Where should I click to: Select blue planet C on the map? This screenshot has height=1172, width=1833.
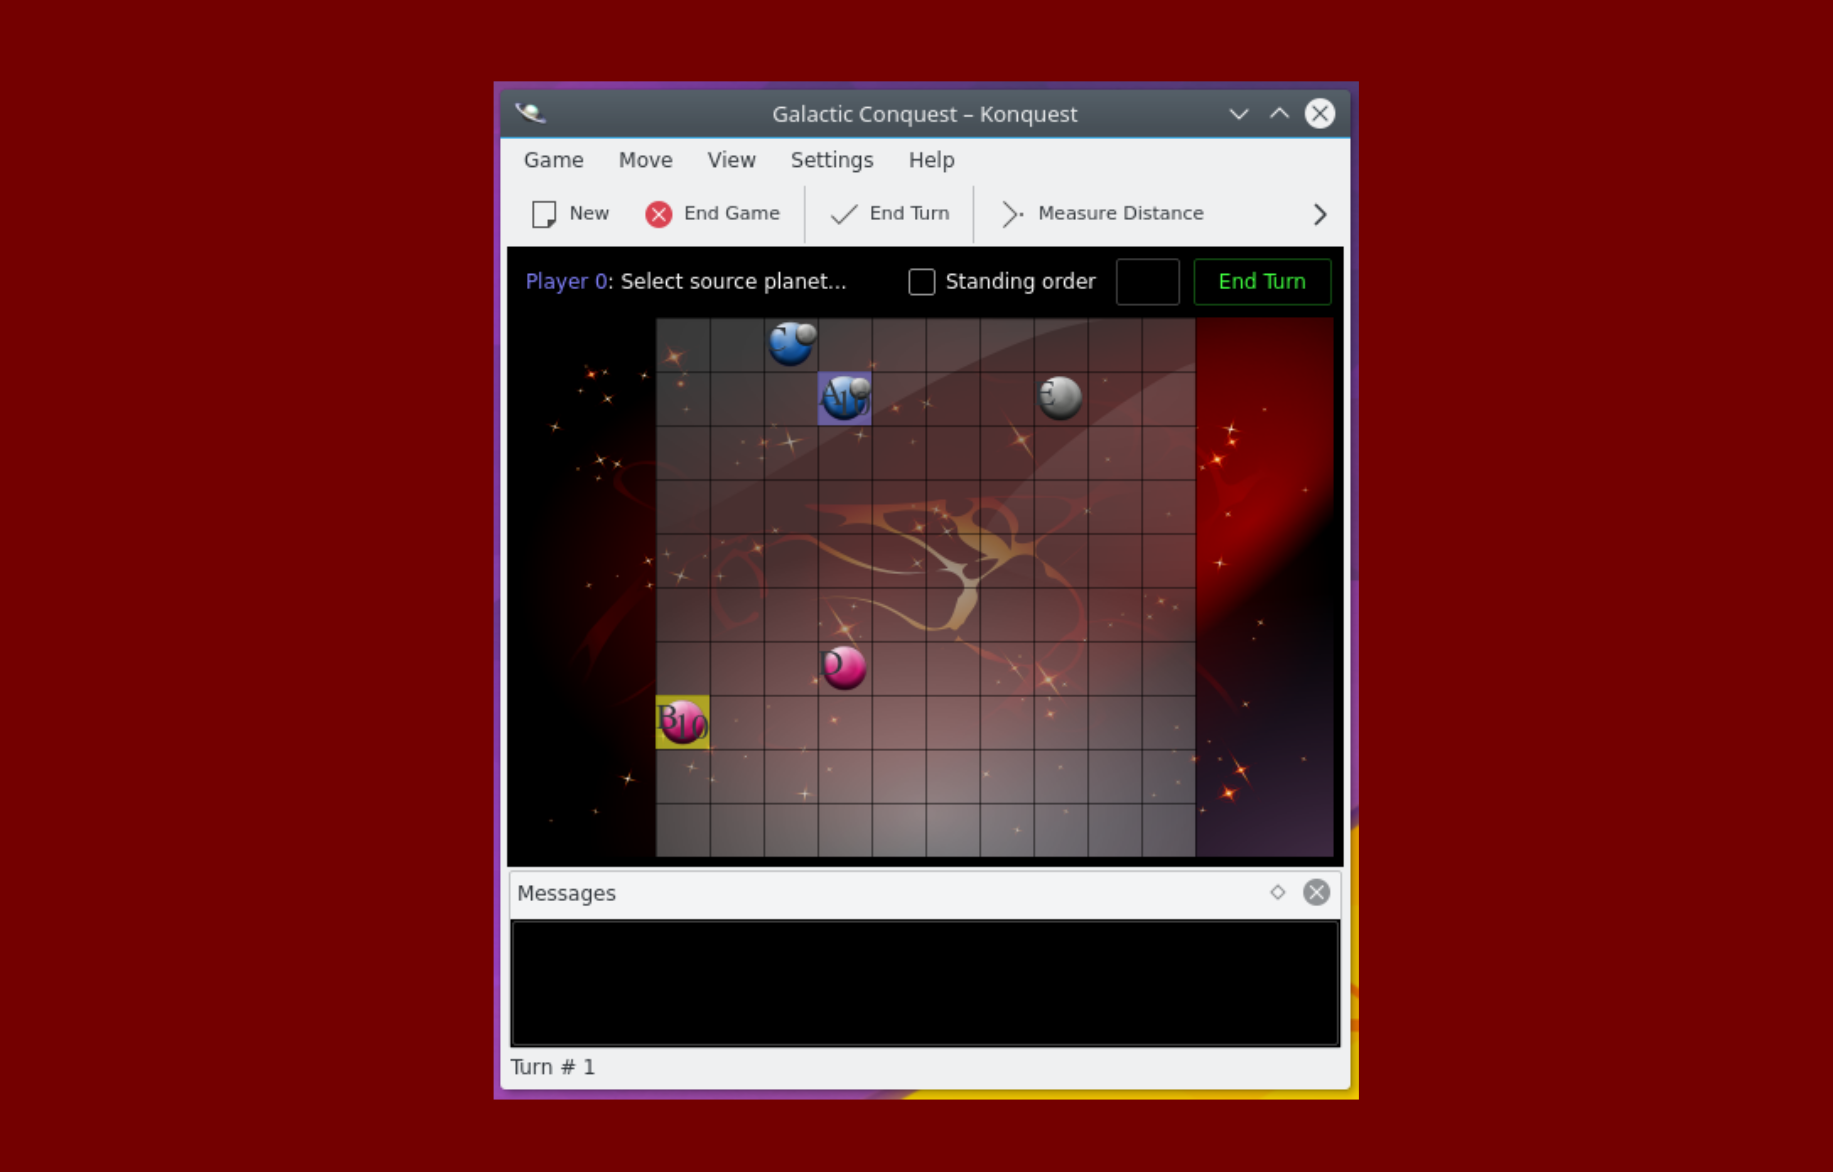click(x=791, y=344)
